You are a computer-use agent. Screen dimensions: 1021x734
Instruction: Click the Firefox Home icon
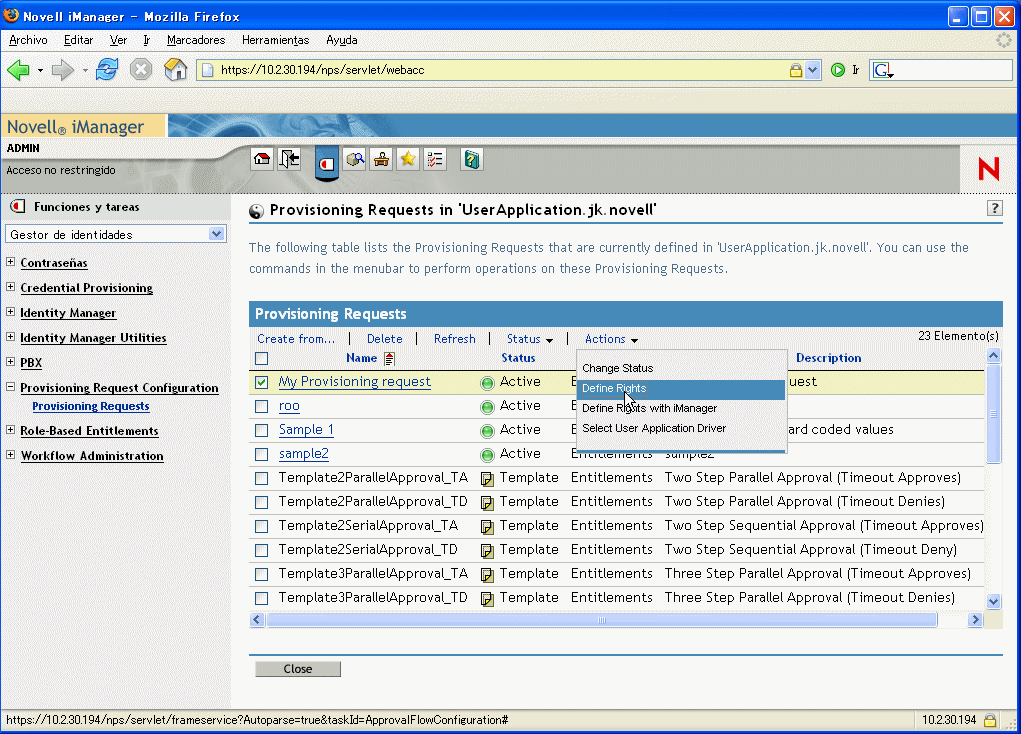click(175, 70)
